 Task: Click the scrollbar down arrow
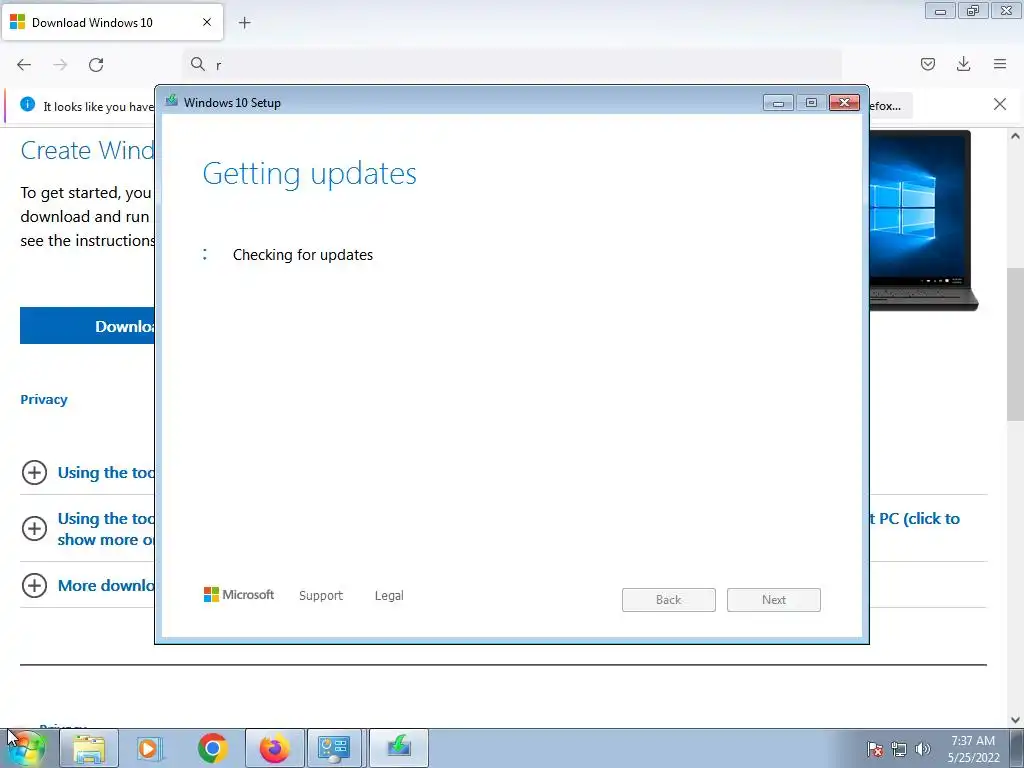click(x=1015, y=720)
